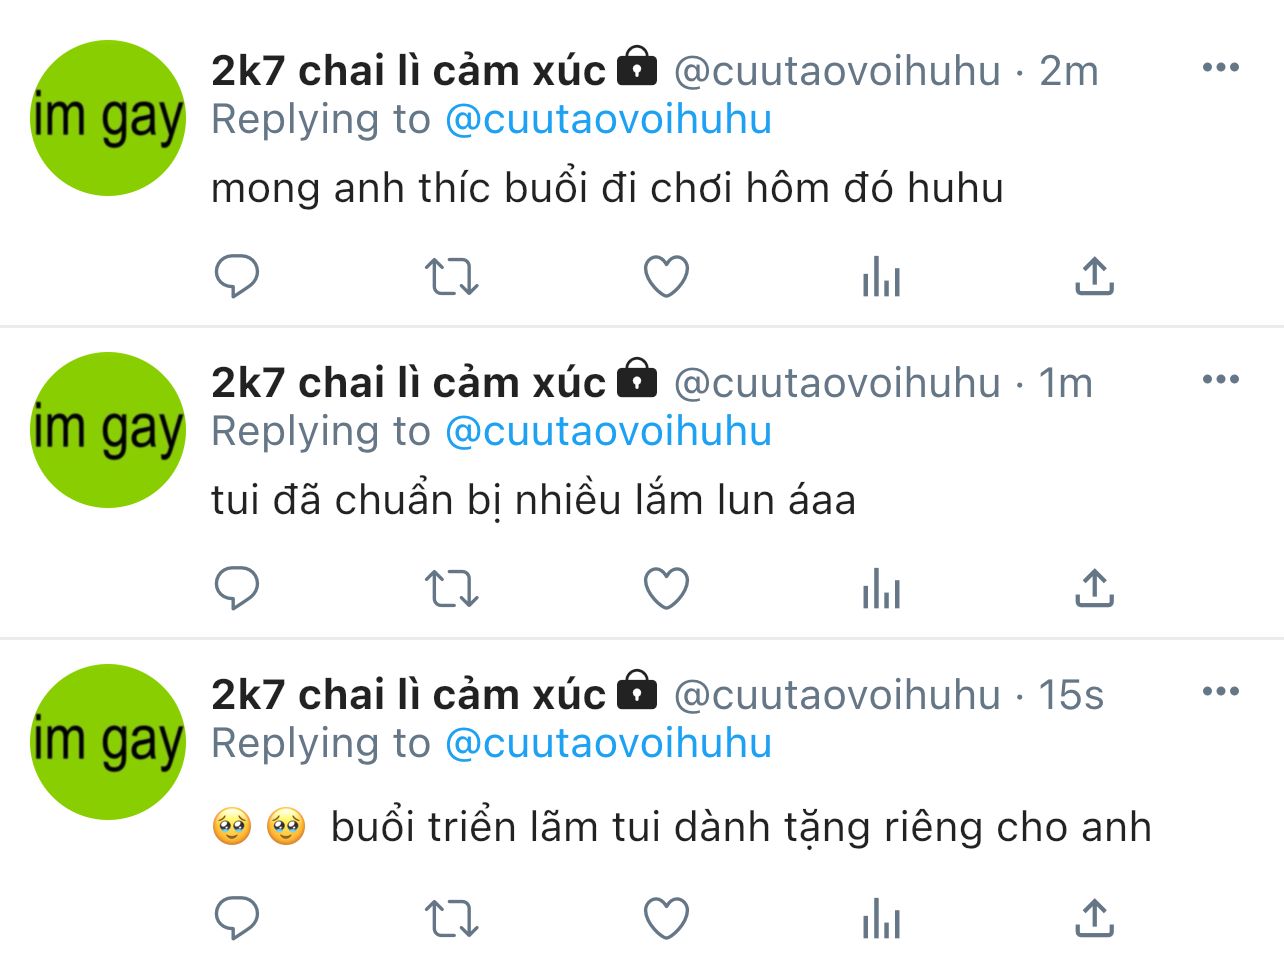Open the 'im gay' avatar of the last tweet
The image size is (1284, 953).
[x=108, y=742]
